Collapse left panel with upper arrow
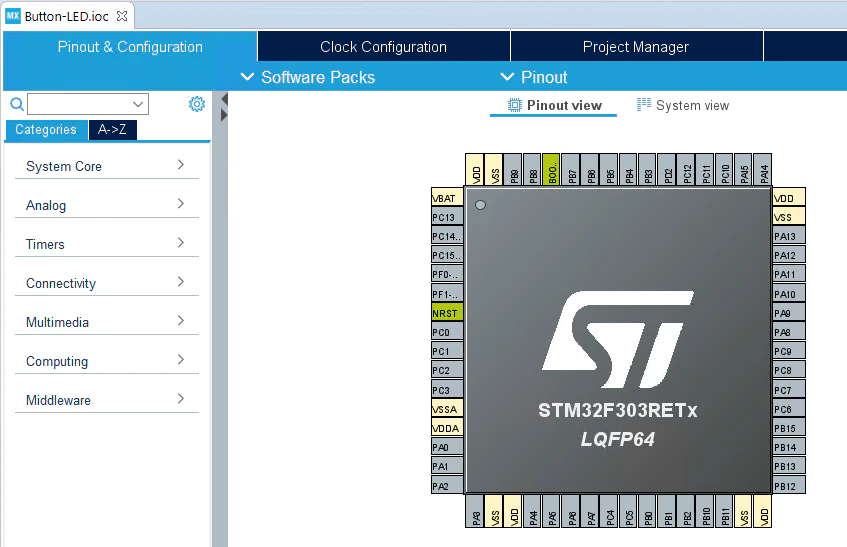847x547 pixels. coord(225,99)
